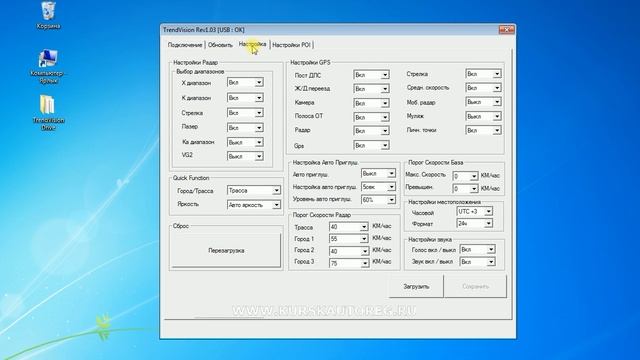Open the Муляж dropdown
Image resolution: width=640 pixels, height=360 pixels.
[x=483, y=116]
